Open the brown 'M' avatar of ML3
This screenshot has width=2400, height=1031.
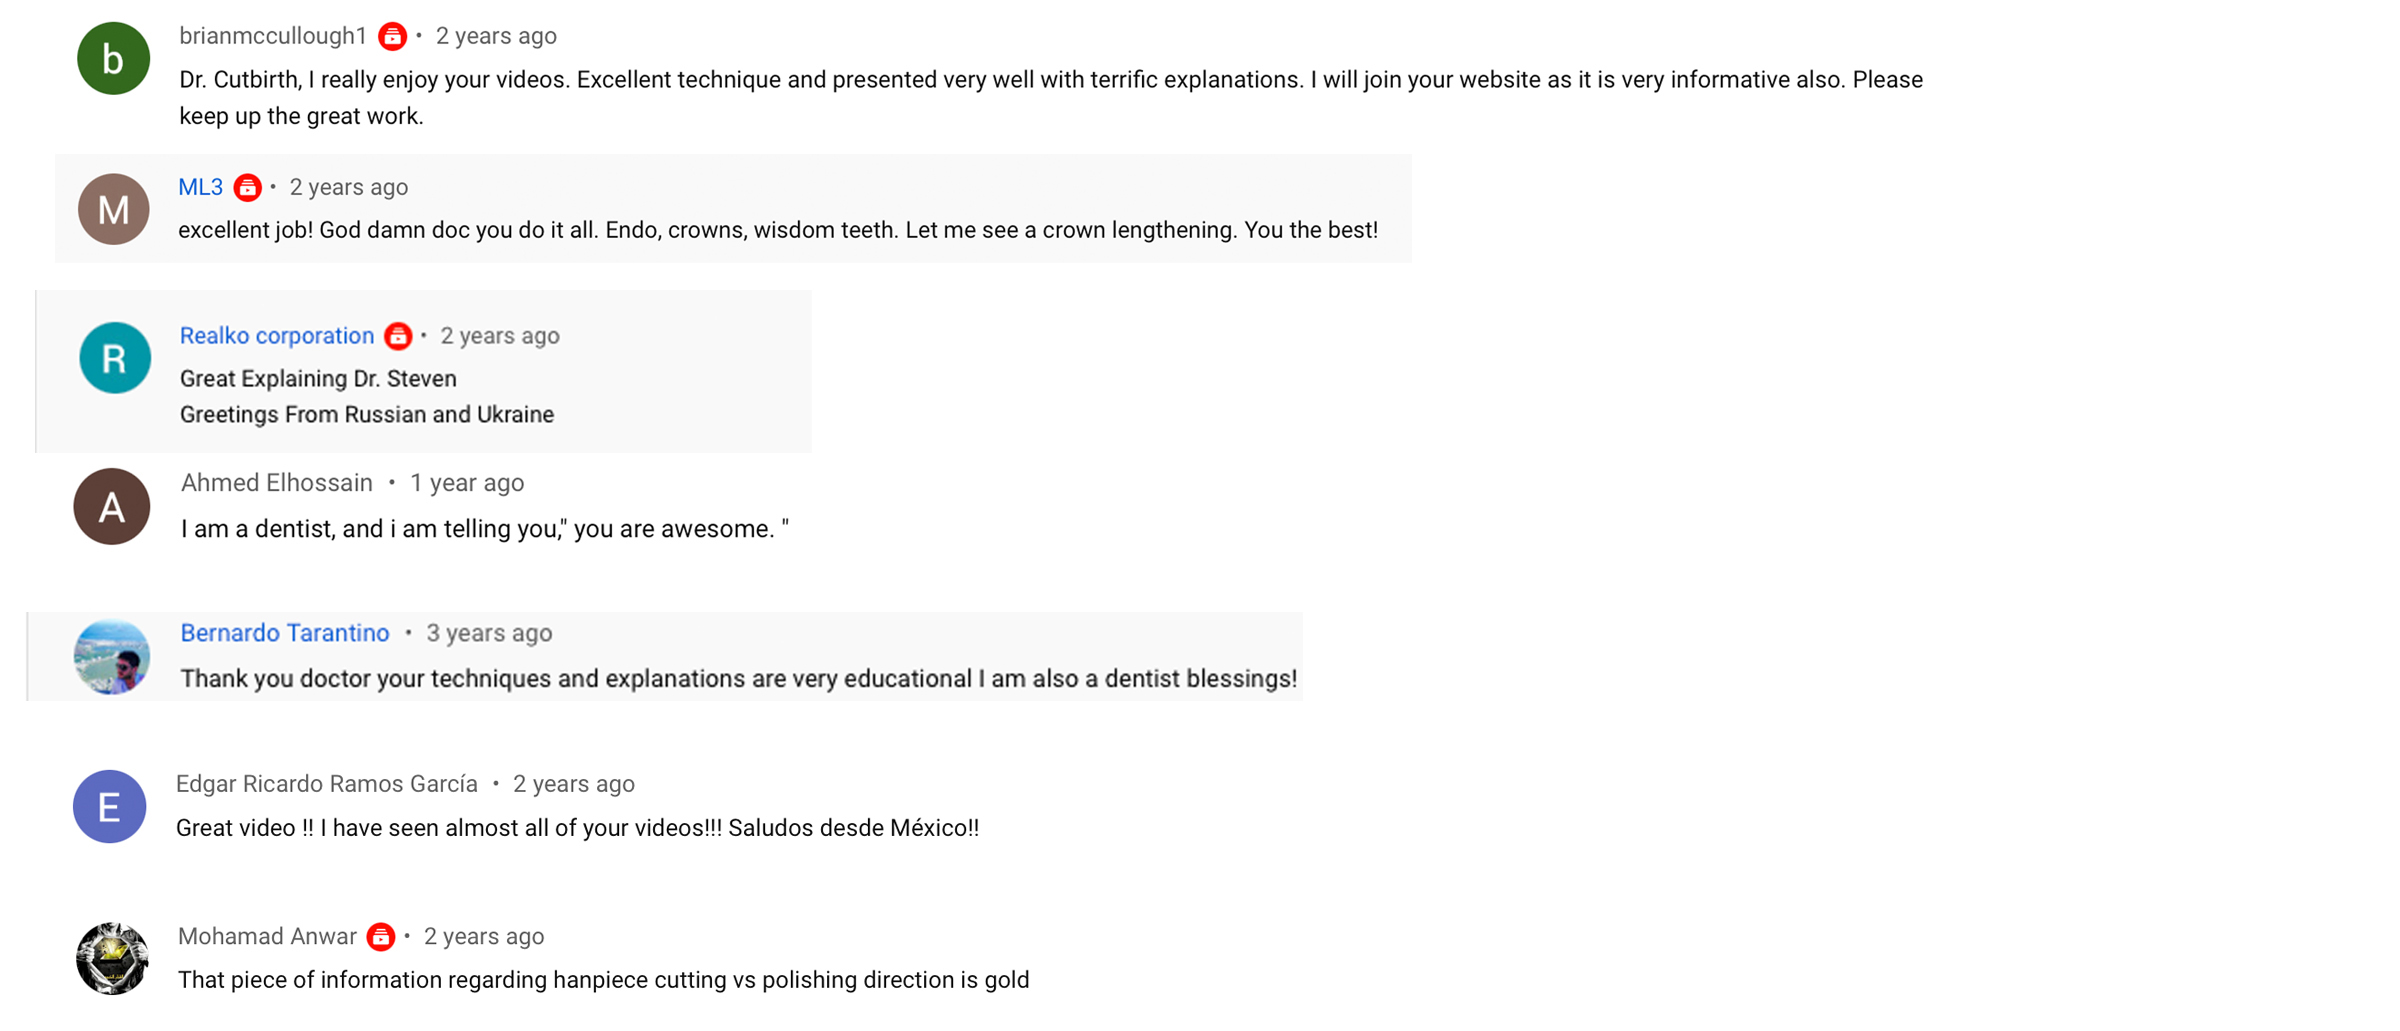coord(114,209)
